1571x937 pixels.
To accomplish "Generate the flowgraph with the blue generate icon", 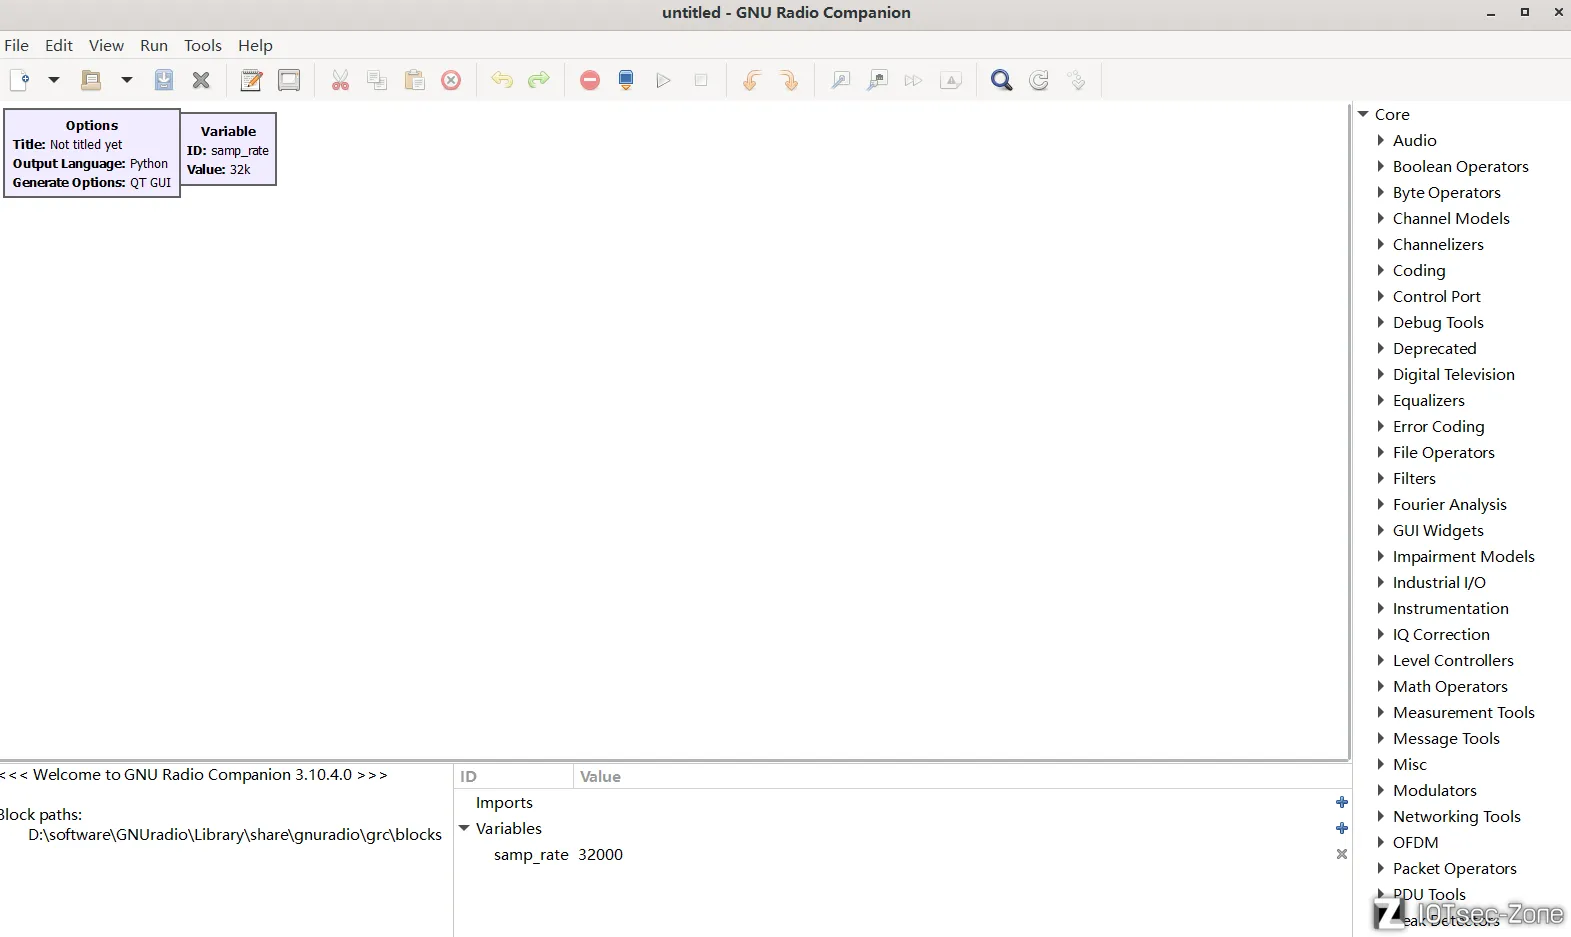I will pos(626,80).
